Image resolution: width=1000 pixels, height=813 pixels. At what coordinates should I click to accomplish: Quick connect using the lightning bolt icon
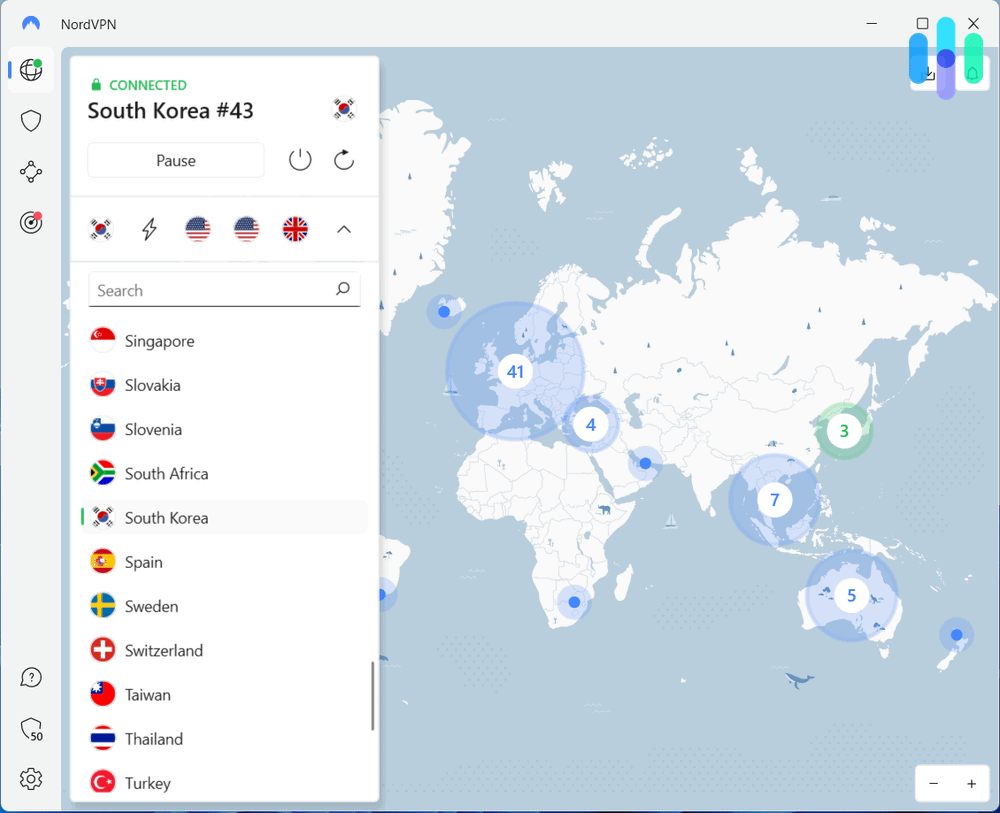point(149,229)
